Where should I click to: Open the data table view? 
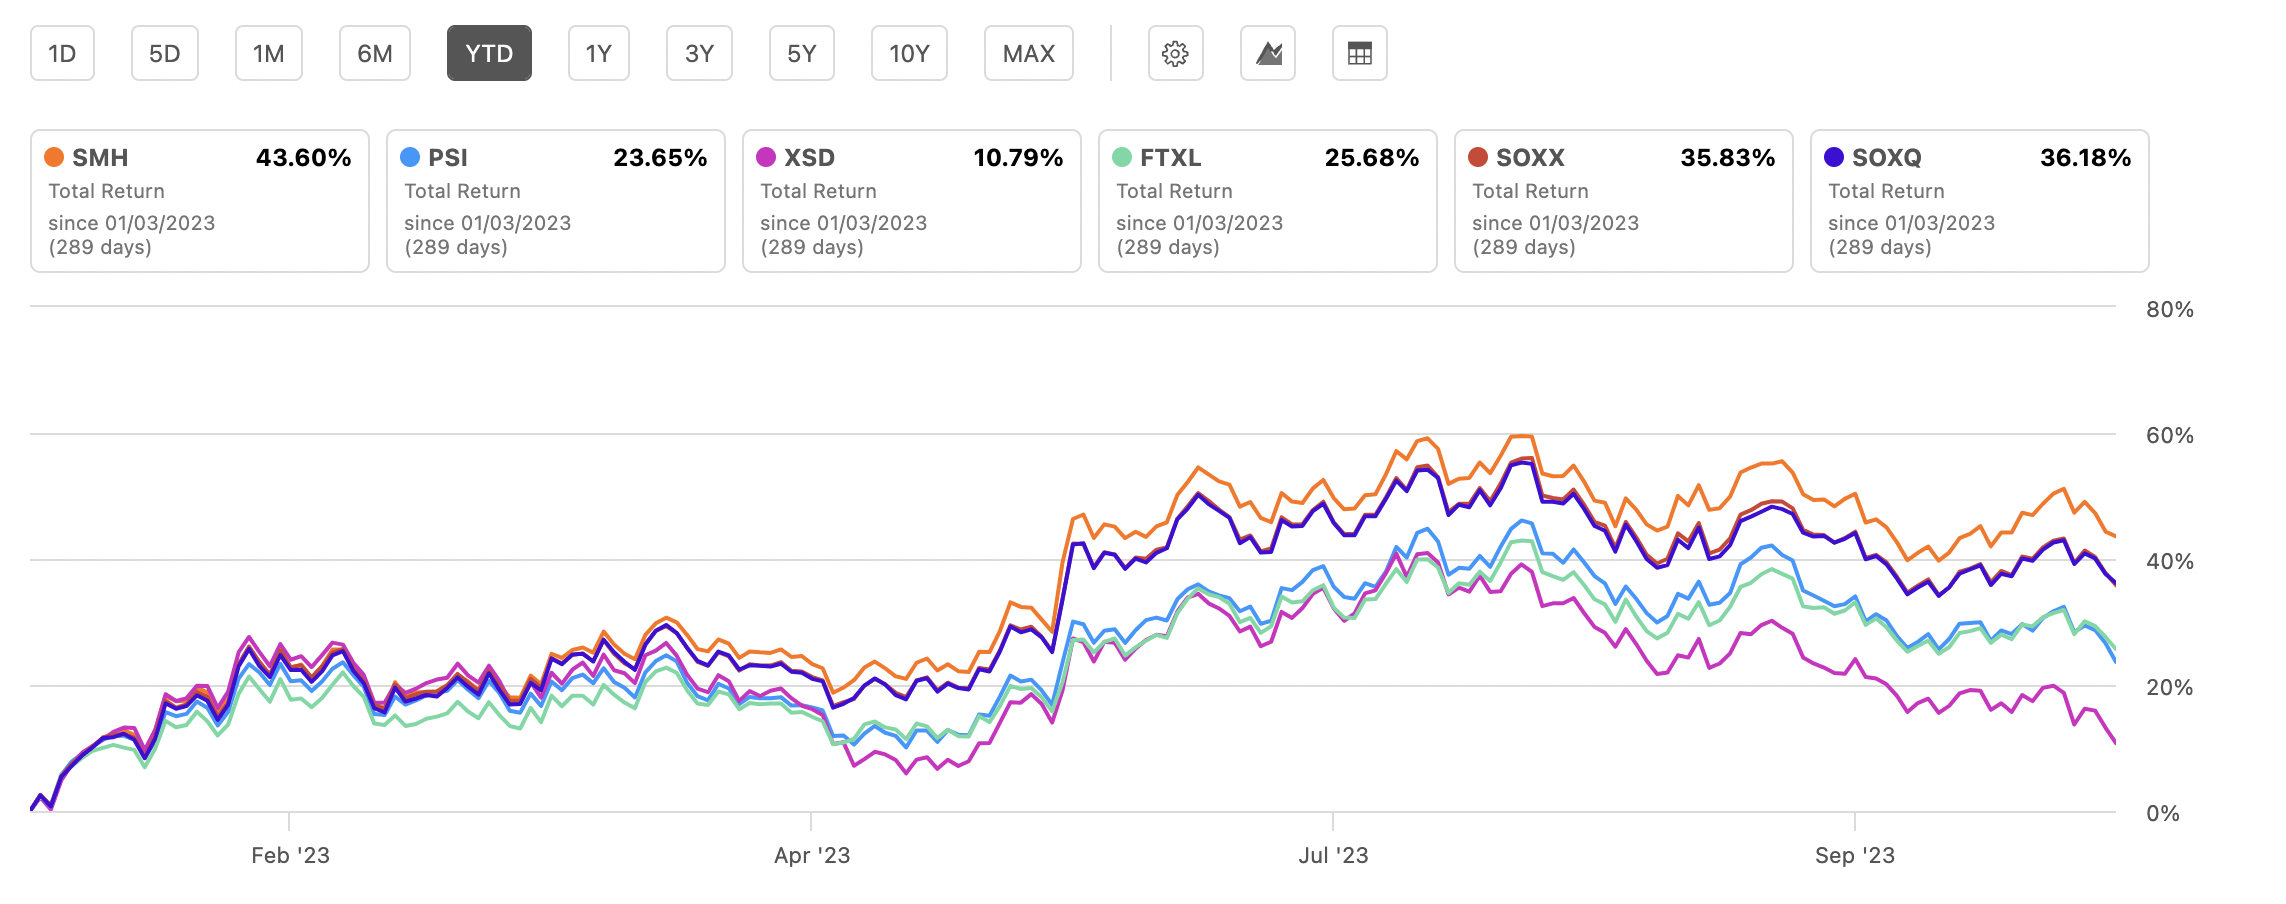[x=1360, y=54]
